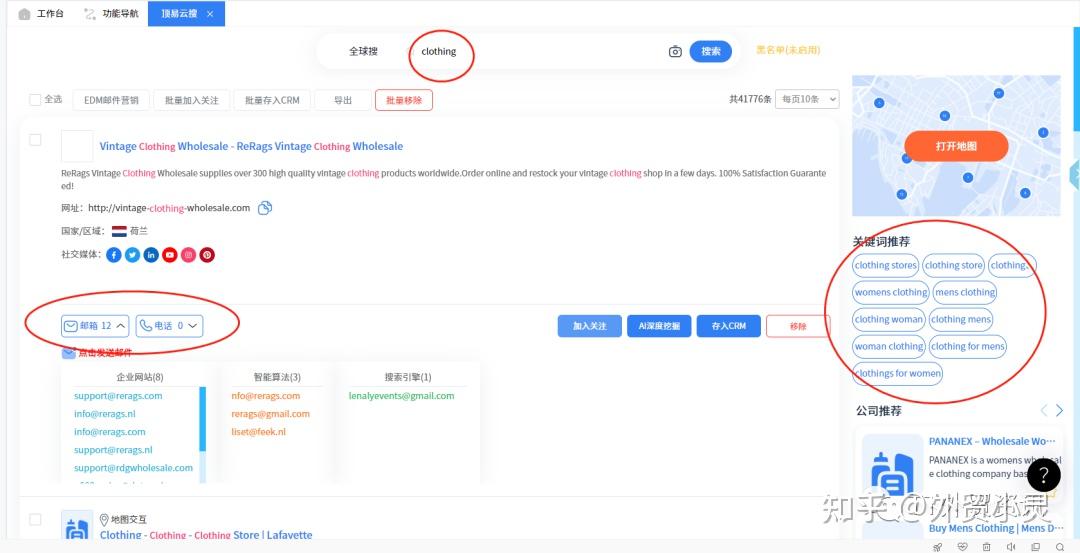The height and width of the screenshot is (553, 1080).
Task: Click the email list blue scrollbar
Action: tap(202, 419)
